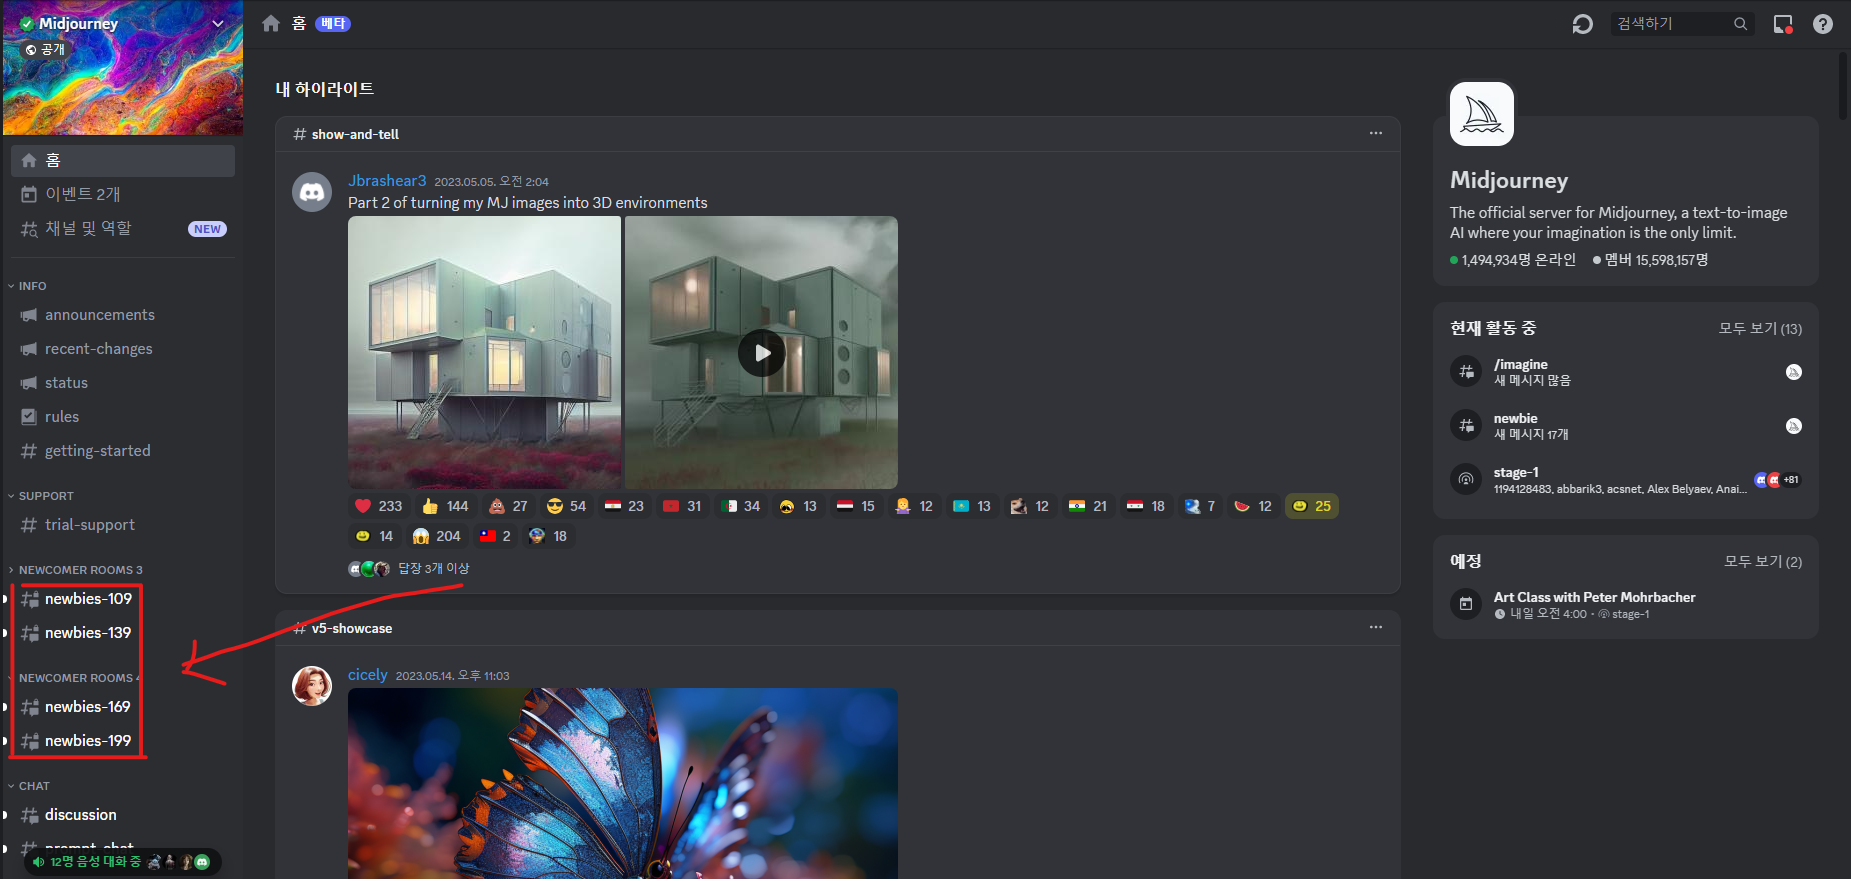Screen dimensions: 1851x879
Task: Click Jbrashear3's Discord avatar
Action: (x=312, y=192)
